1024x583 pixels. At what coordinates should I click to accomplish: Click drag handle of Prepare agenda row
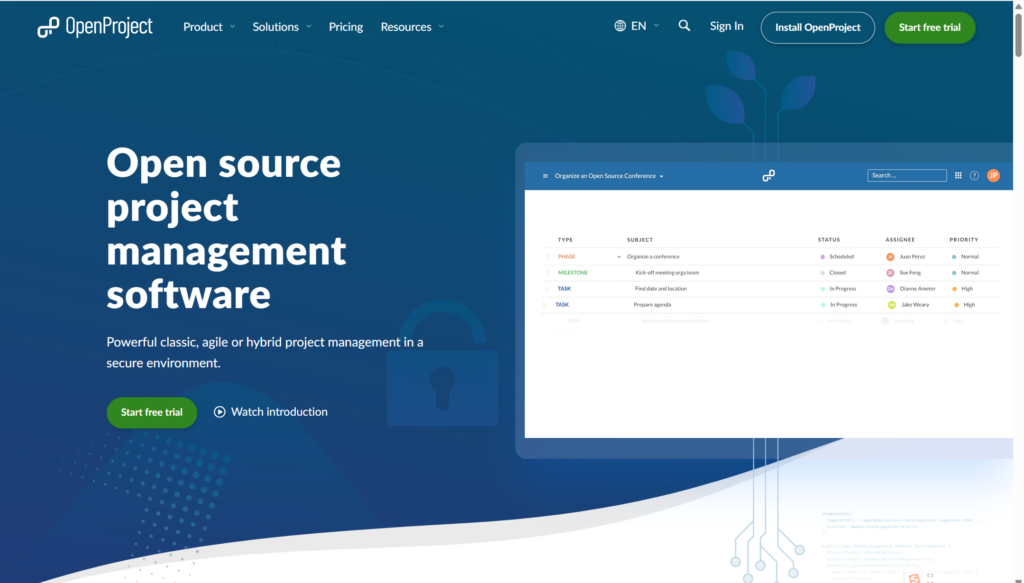[545, 305]
